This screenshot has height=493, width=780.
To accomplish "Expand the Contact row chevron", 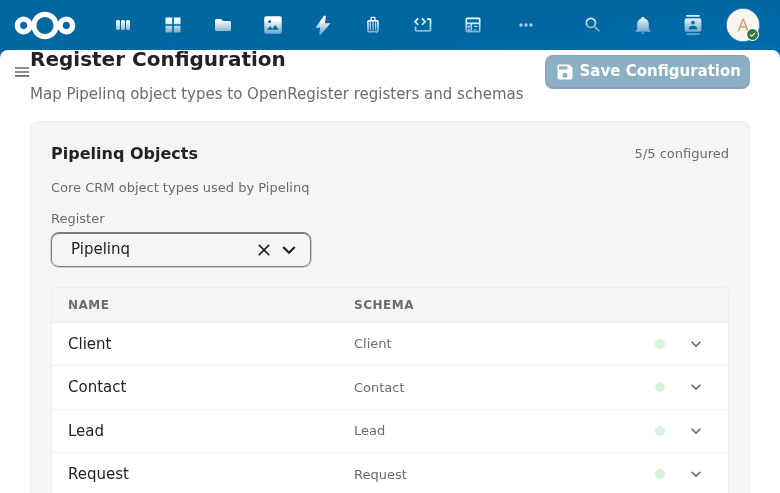I will [696, 387].
